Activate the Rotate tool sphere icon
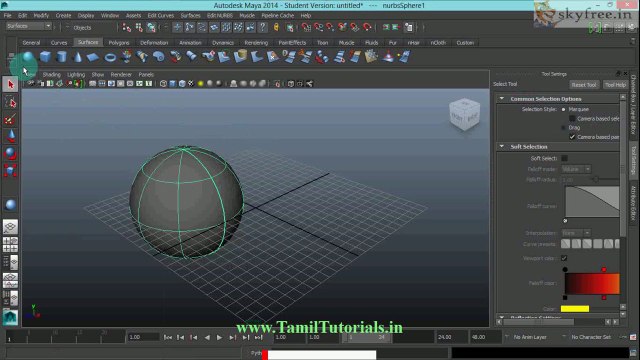 tap(11, 153)
